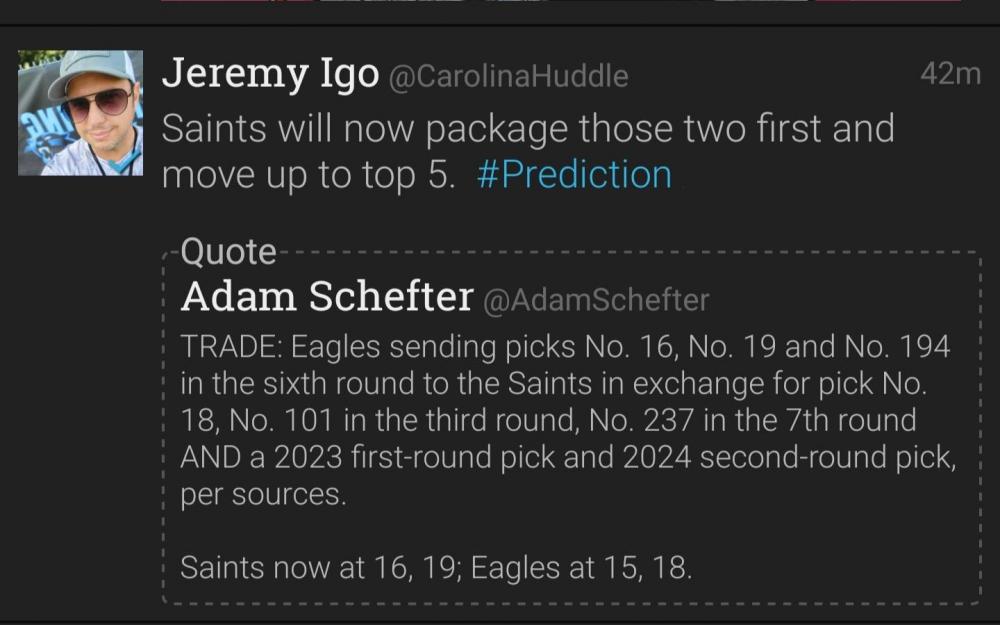Viewport: 1000px width, 625px height.
Task: Click the Jeremy Igo display name
Action: pyautogui.click(x=269, y=75)
